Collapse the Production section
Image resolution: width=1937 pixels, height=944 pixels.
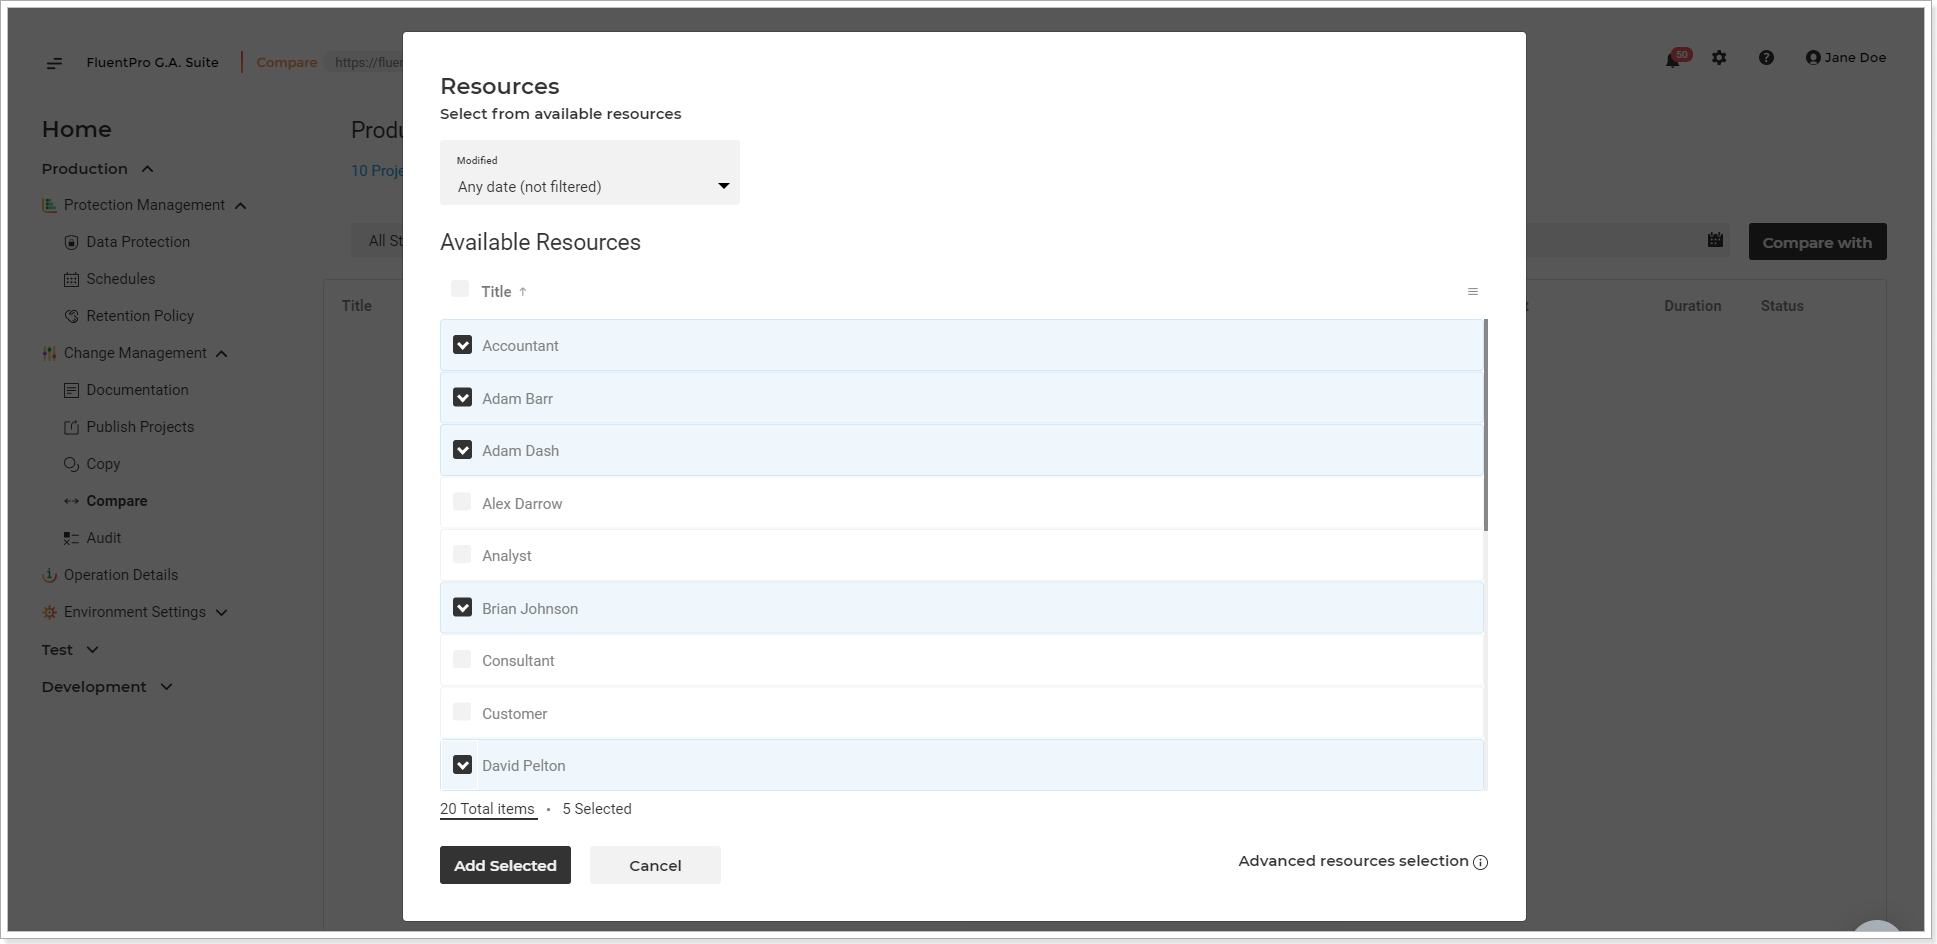pyautogui.click(x=147, y=169)
